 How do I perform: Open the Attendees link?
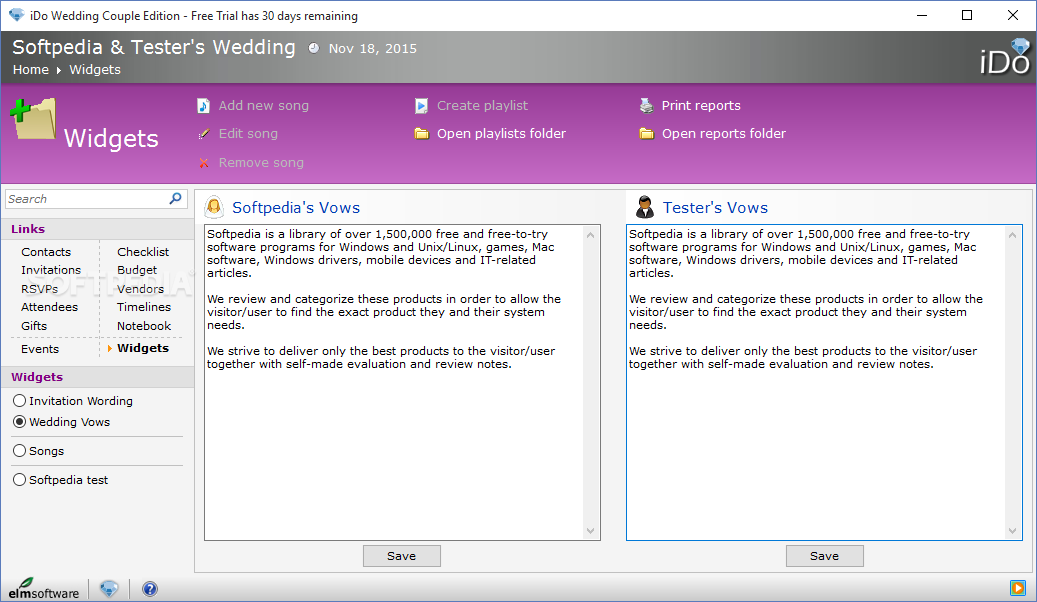(x=50, y=307)
